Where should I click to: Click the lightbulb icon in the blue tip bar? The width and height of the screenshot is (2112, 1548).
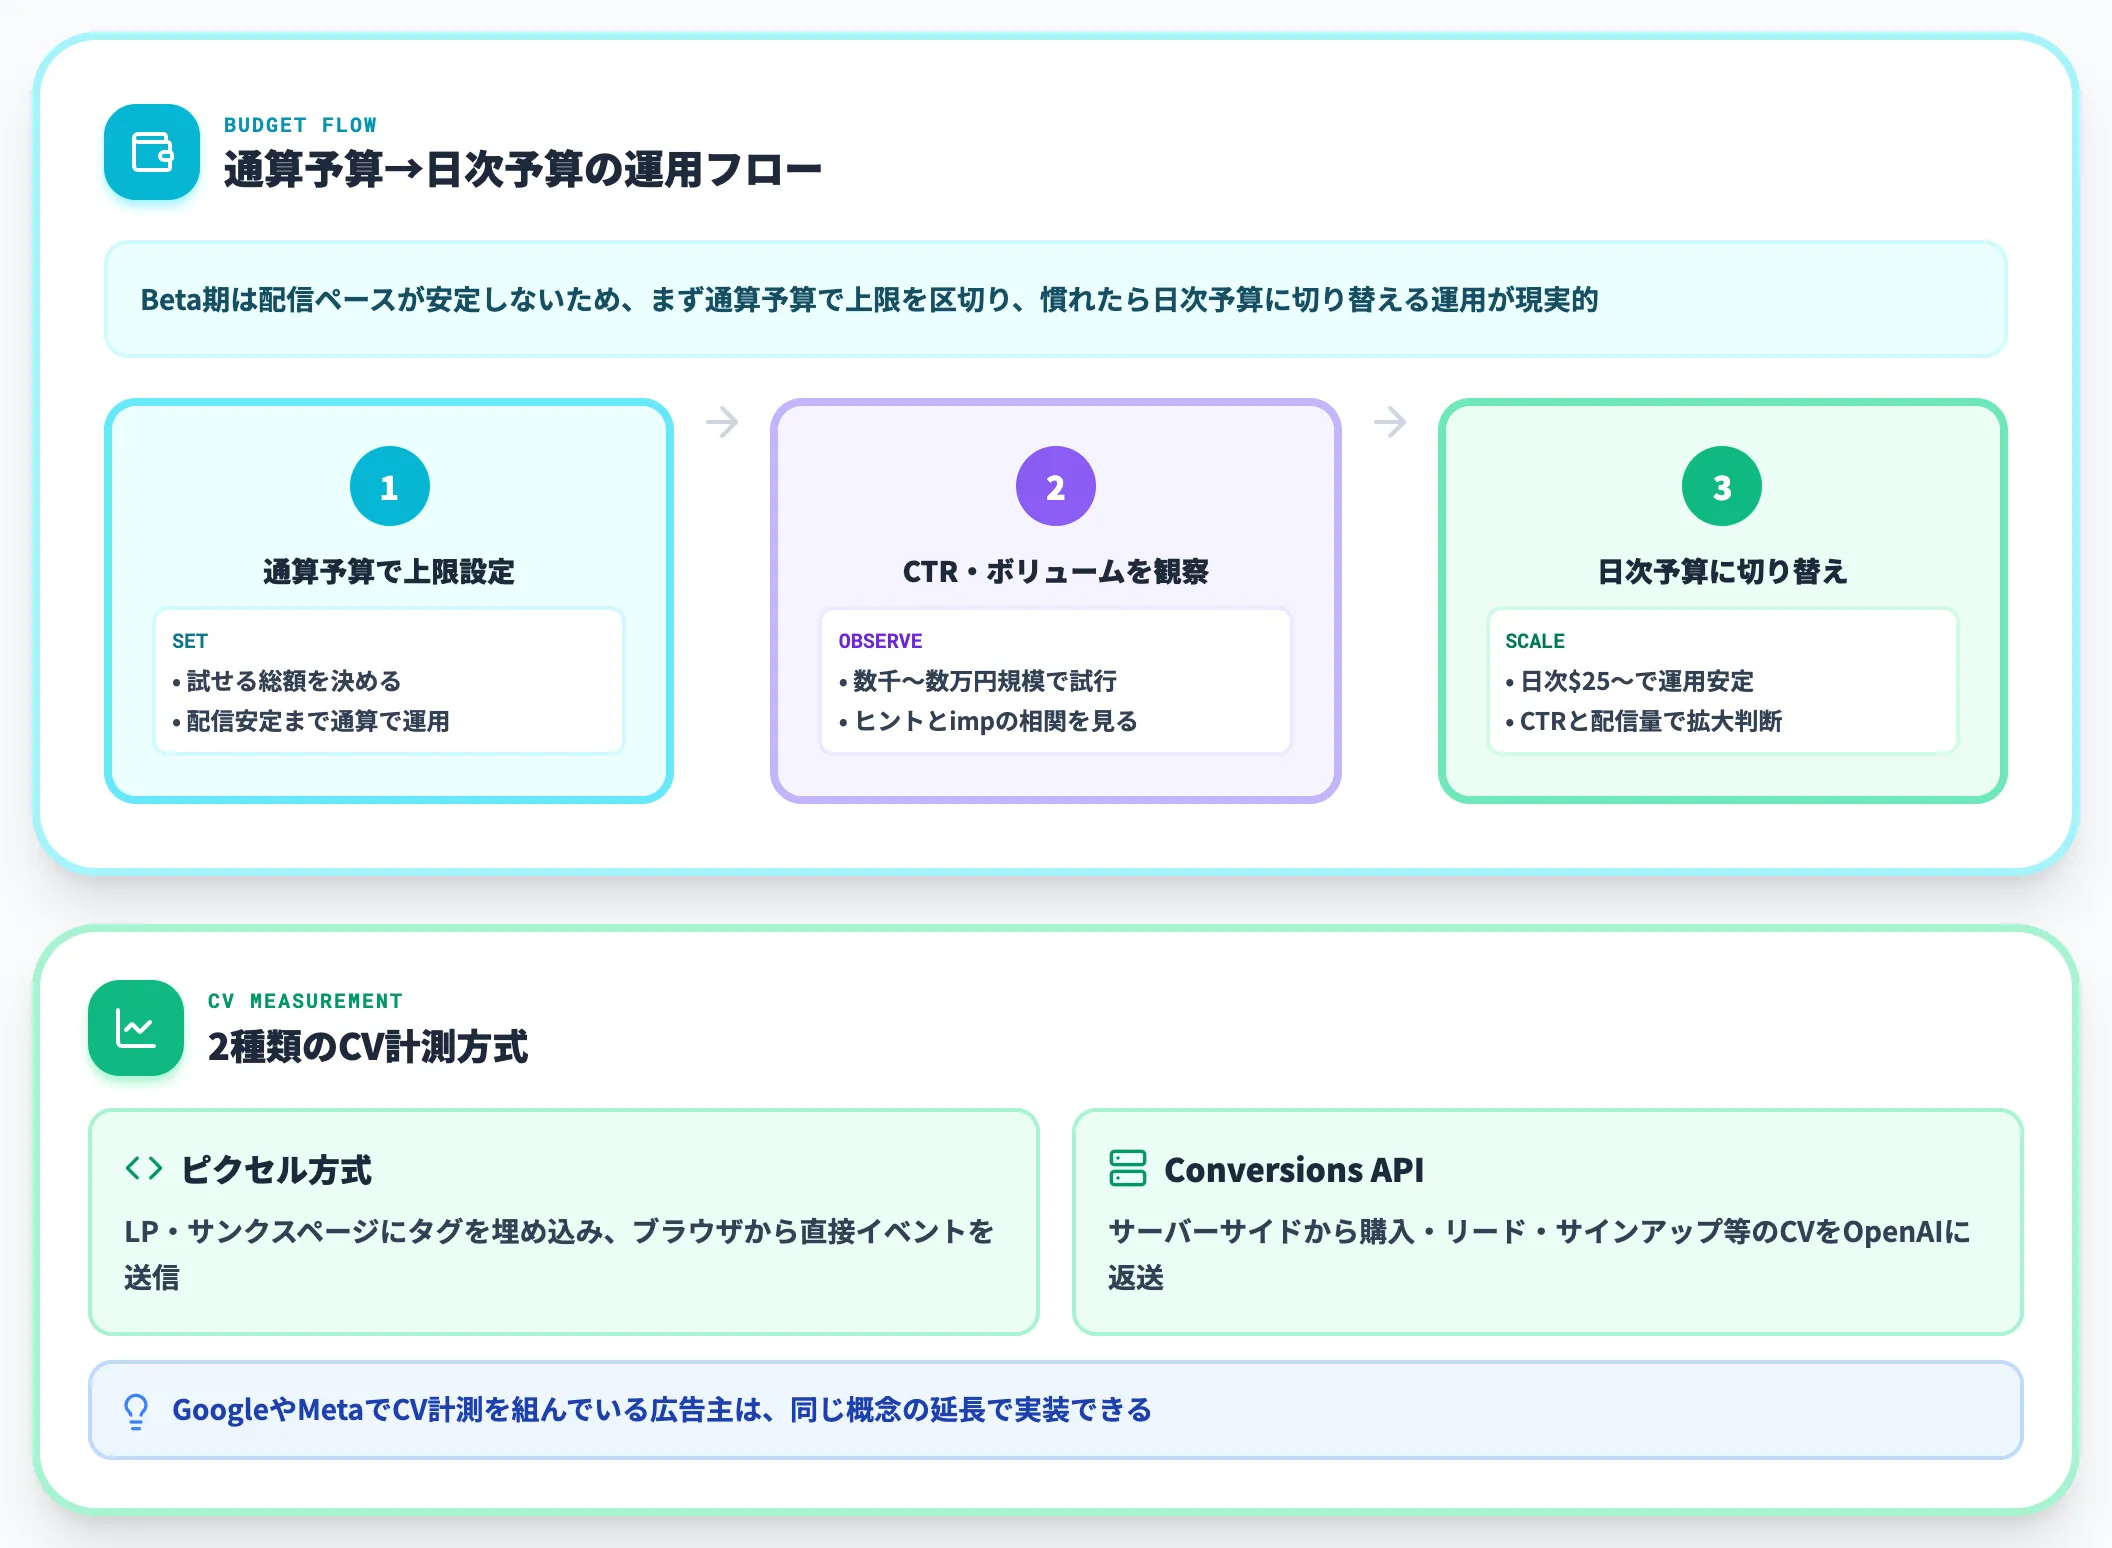(x=136, y=1411)
